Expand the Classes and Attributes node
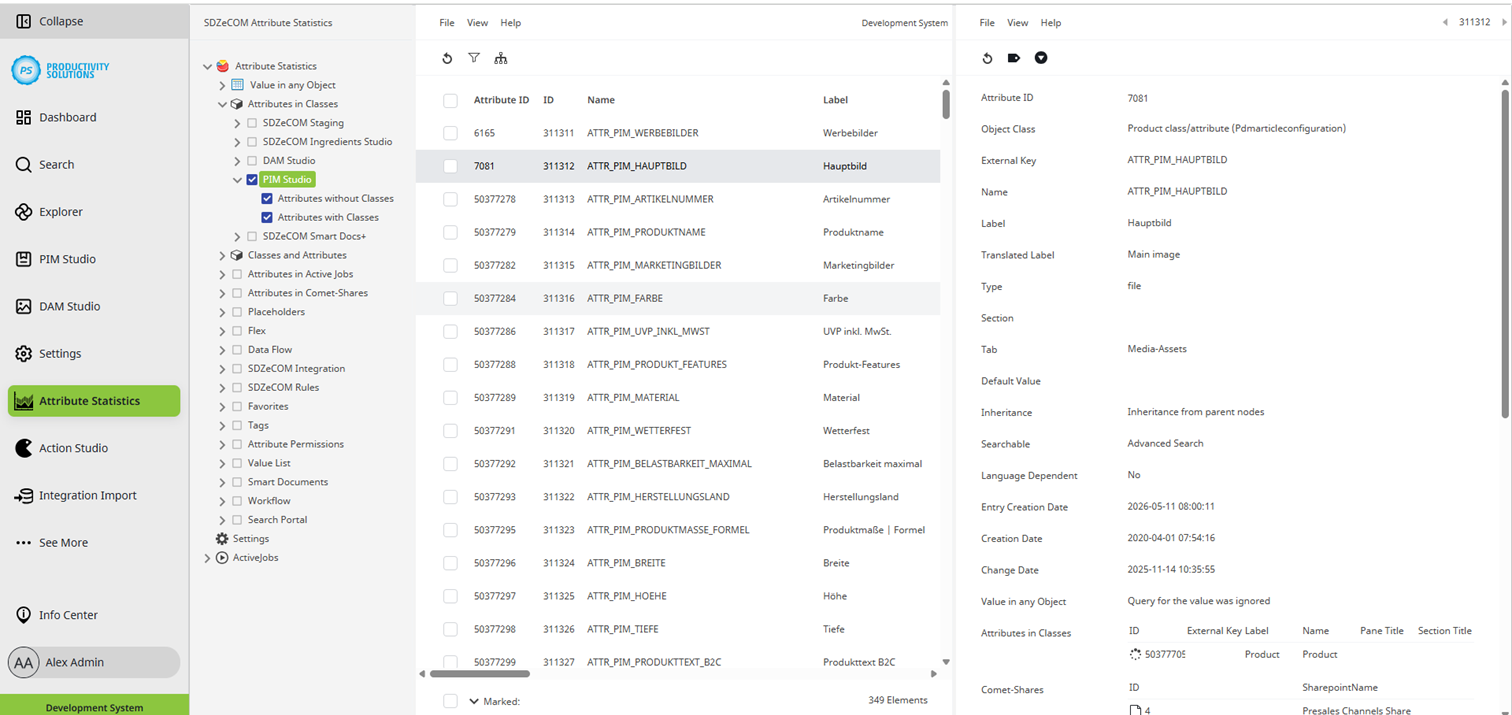Image resolution: width=1512 pixels, height=715 pixels. point(222,256)
